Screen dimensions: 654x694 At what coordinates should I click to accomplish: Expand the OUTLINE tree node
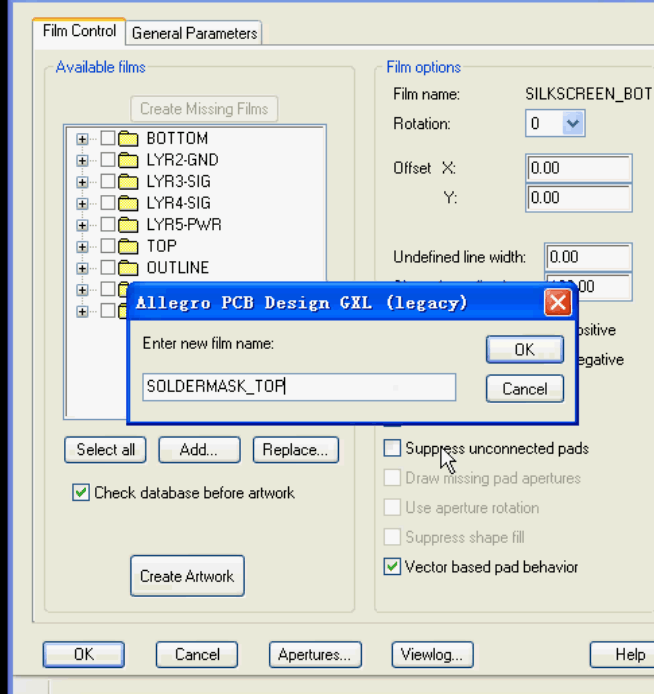click(82, 268)
